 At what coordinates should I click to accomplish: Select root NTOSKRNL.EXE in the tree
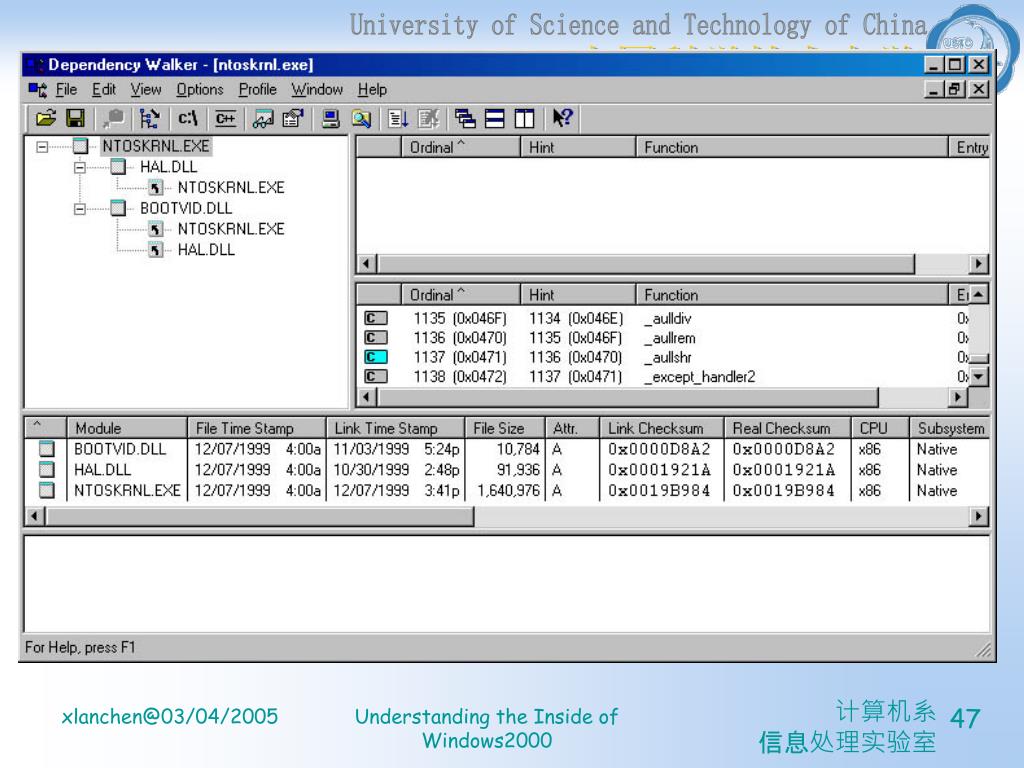pos(156,146)
